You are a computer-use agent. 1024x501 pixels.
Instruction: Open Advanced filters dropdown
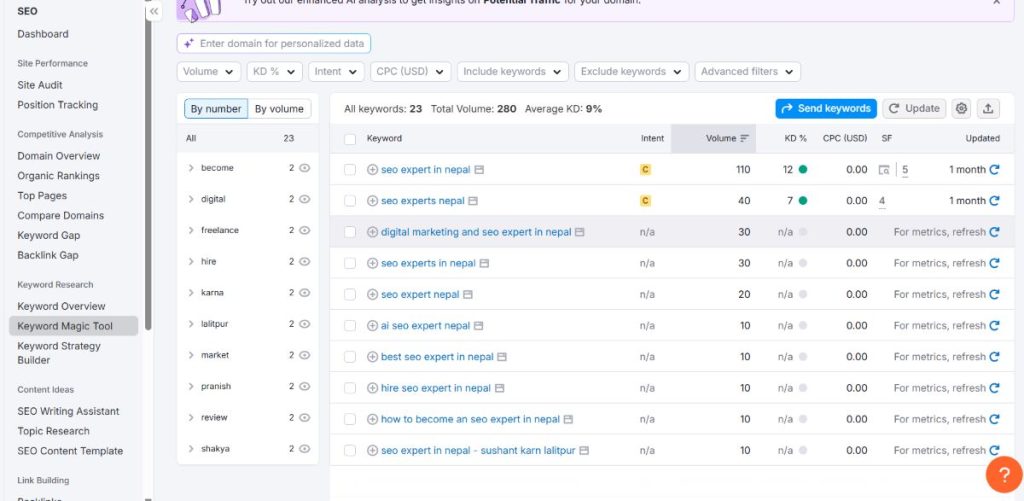click(748, 72)
